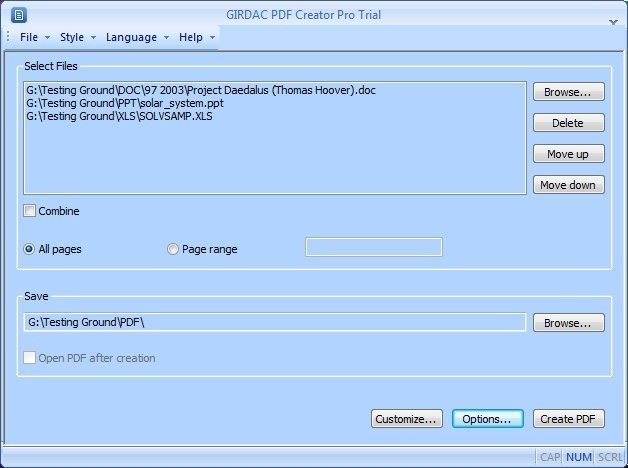The image size is (628, 468).
Task: Select the solar_system.ppt file entry
Action: tap(125, 103)
